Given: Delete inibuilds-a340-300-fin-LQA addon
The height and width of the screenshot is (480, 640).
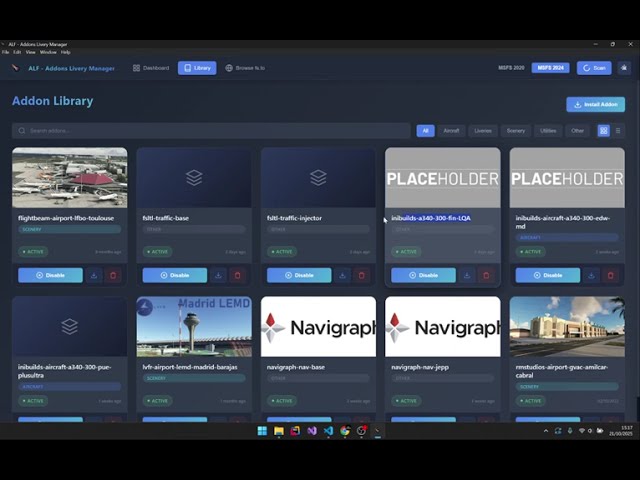Looking at the screenshot, I should 486,275.
